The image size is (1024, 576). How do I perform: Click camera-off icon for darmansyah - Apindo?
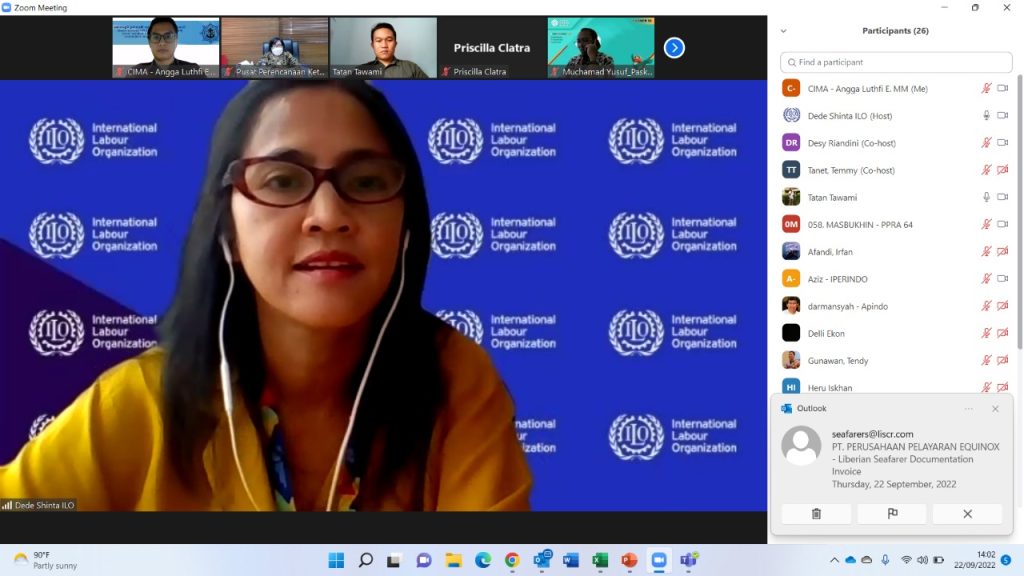[x=1002, y=306]
